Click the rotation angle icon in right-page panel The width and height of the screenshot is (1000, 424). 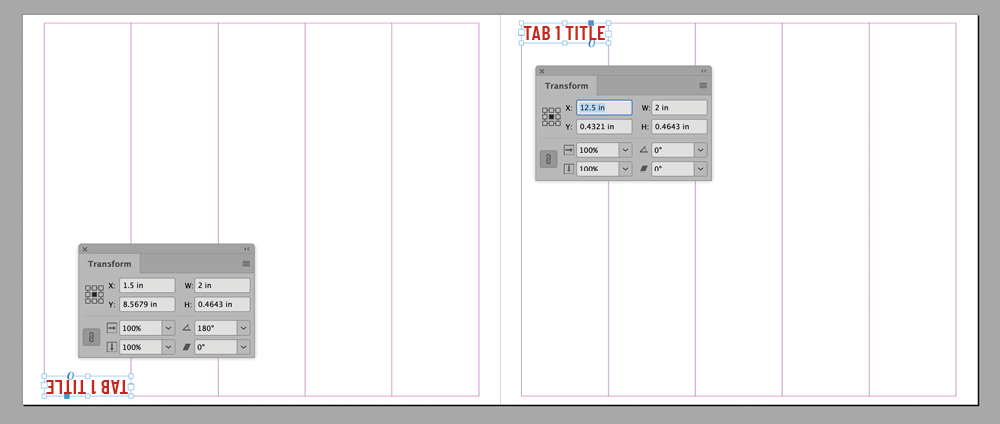(x=643, y=150)
